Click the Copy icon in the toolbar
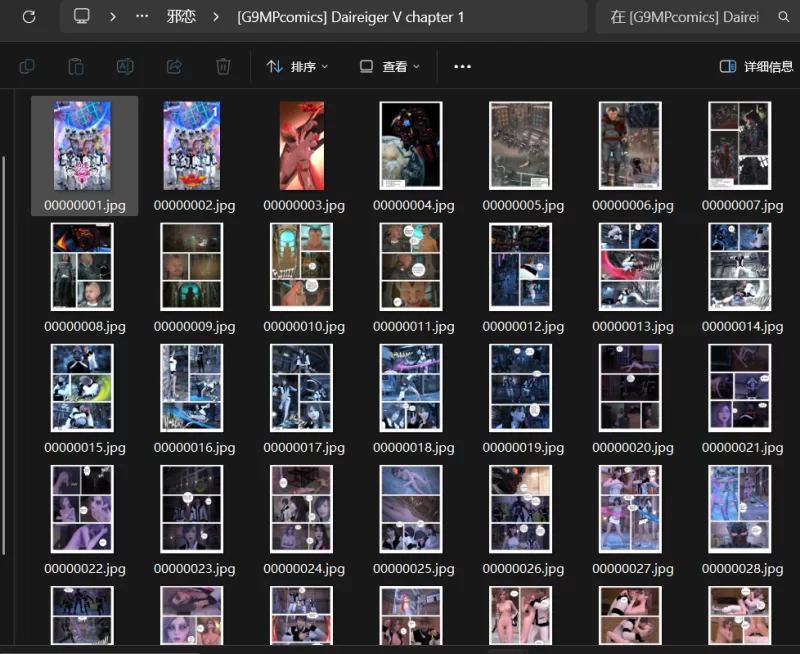Image resolution: width=800 pixels, height=654 pixels. (27, 66)
